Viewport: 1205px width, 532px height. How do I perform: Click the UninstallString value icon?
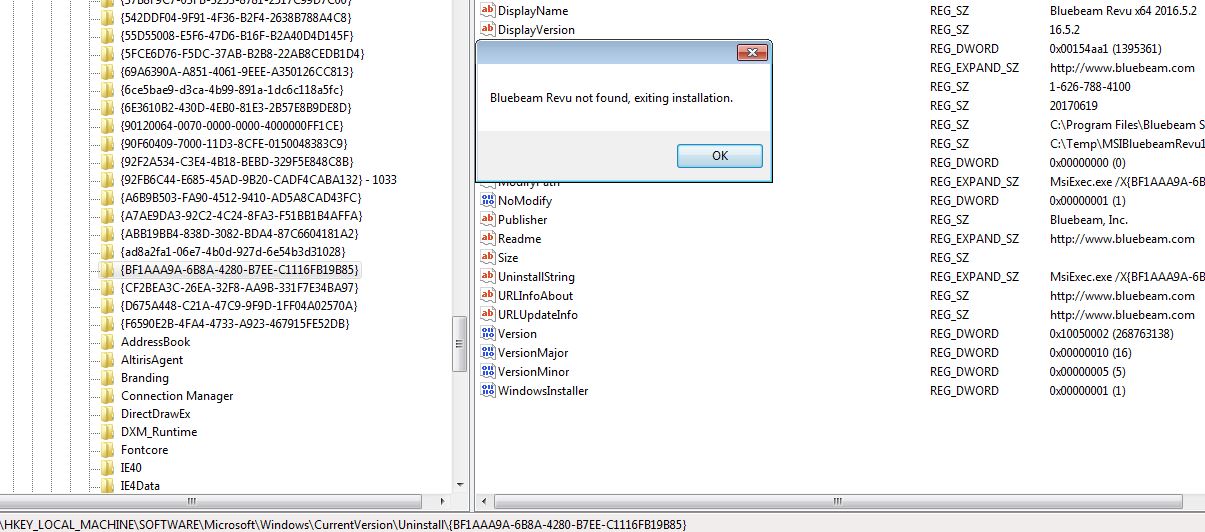click(x=488, y=276)
